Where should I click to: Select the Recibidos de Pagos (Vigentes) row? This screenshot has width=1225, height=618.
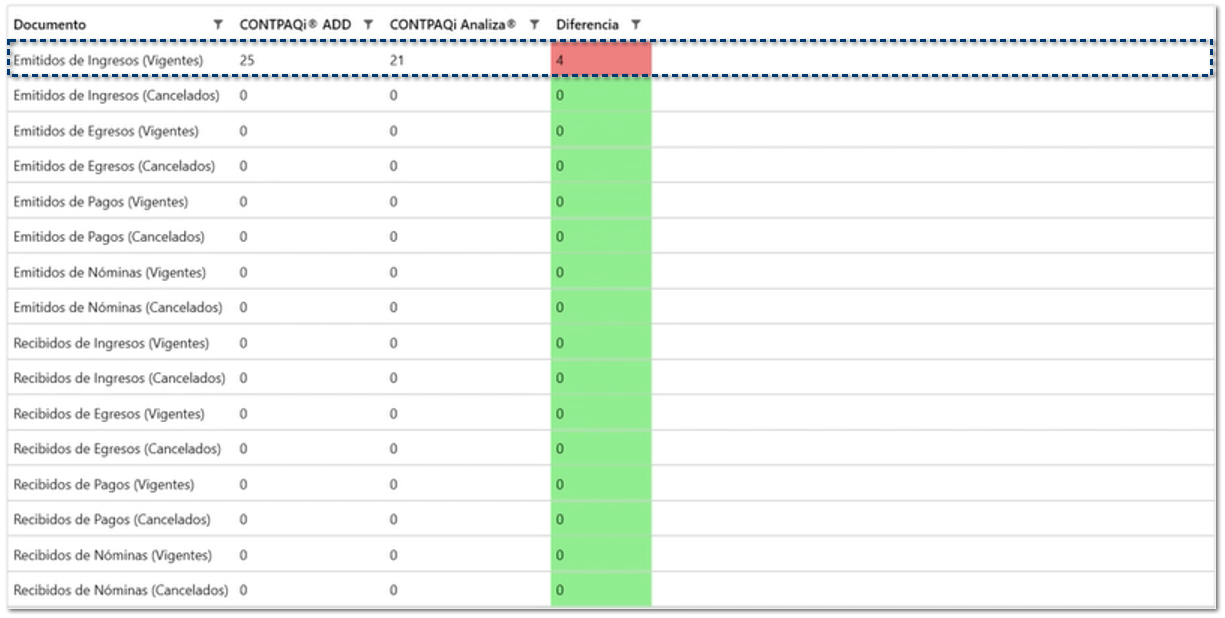(611, 484)
